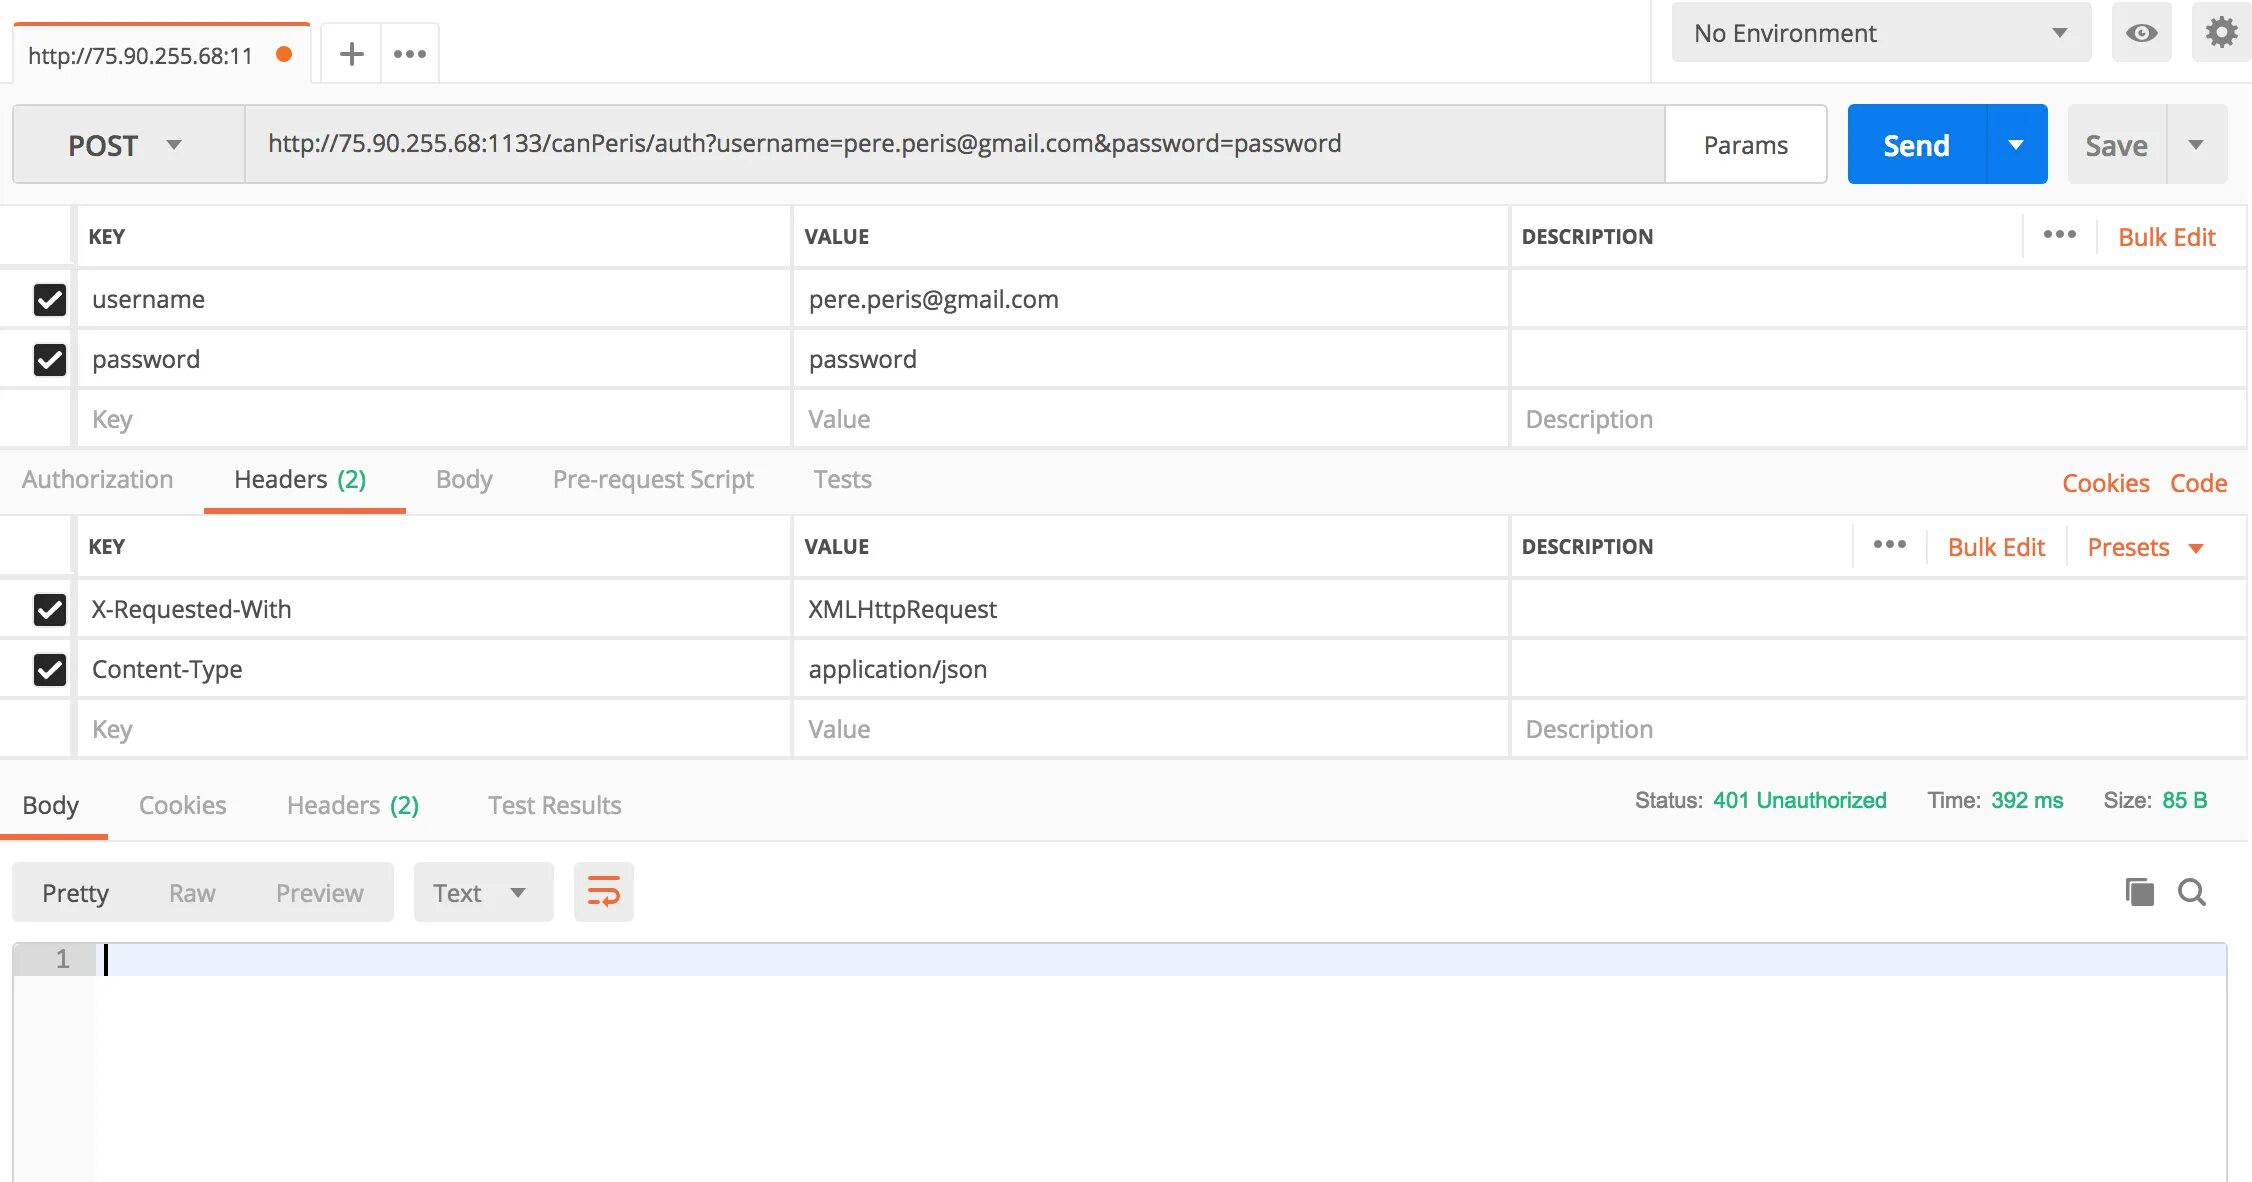This screenshot has height=1182, width=2252.
Task: Open a new request tab with plus icon
Action: click(351, 54)
